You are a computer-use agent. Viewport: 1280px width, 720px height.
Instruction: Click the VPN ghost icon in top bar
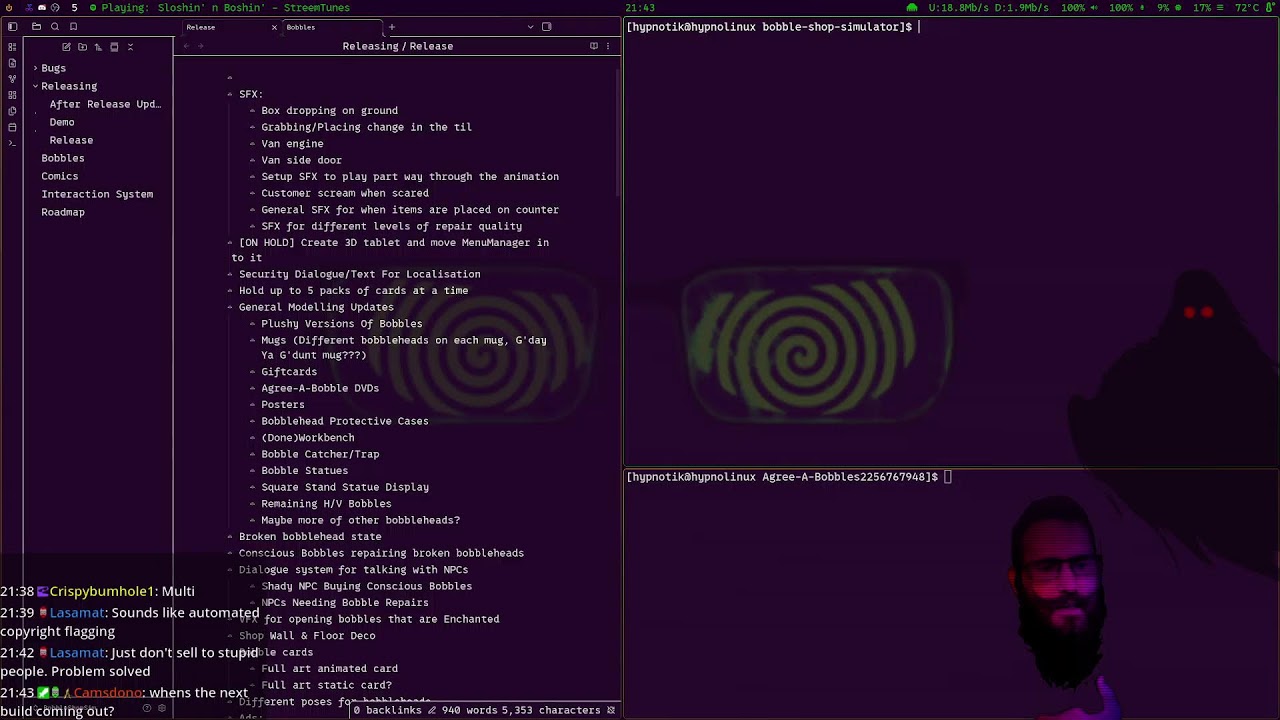pos(912,7)
